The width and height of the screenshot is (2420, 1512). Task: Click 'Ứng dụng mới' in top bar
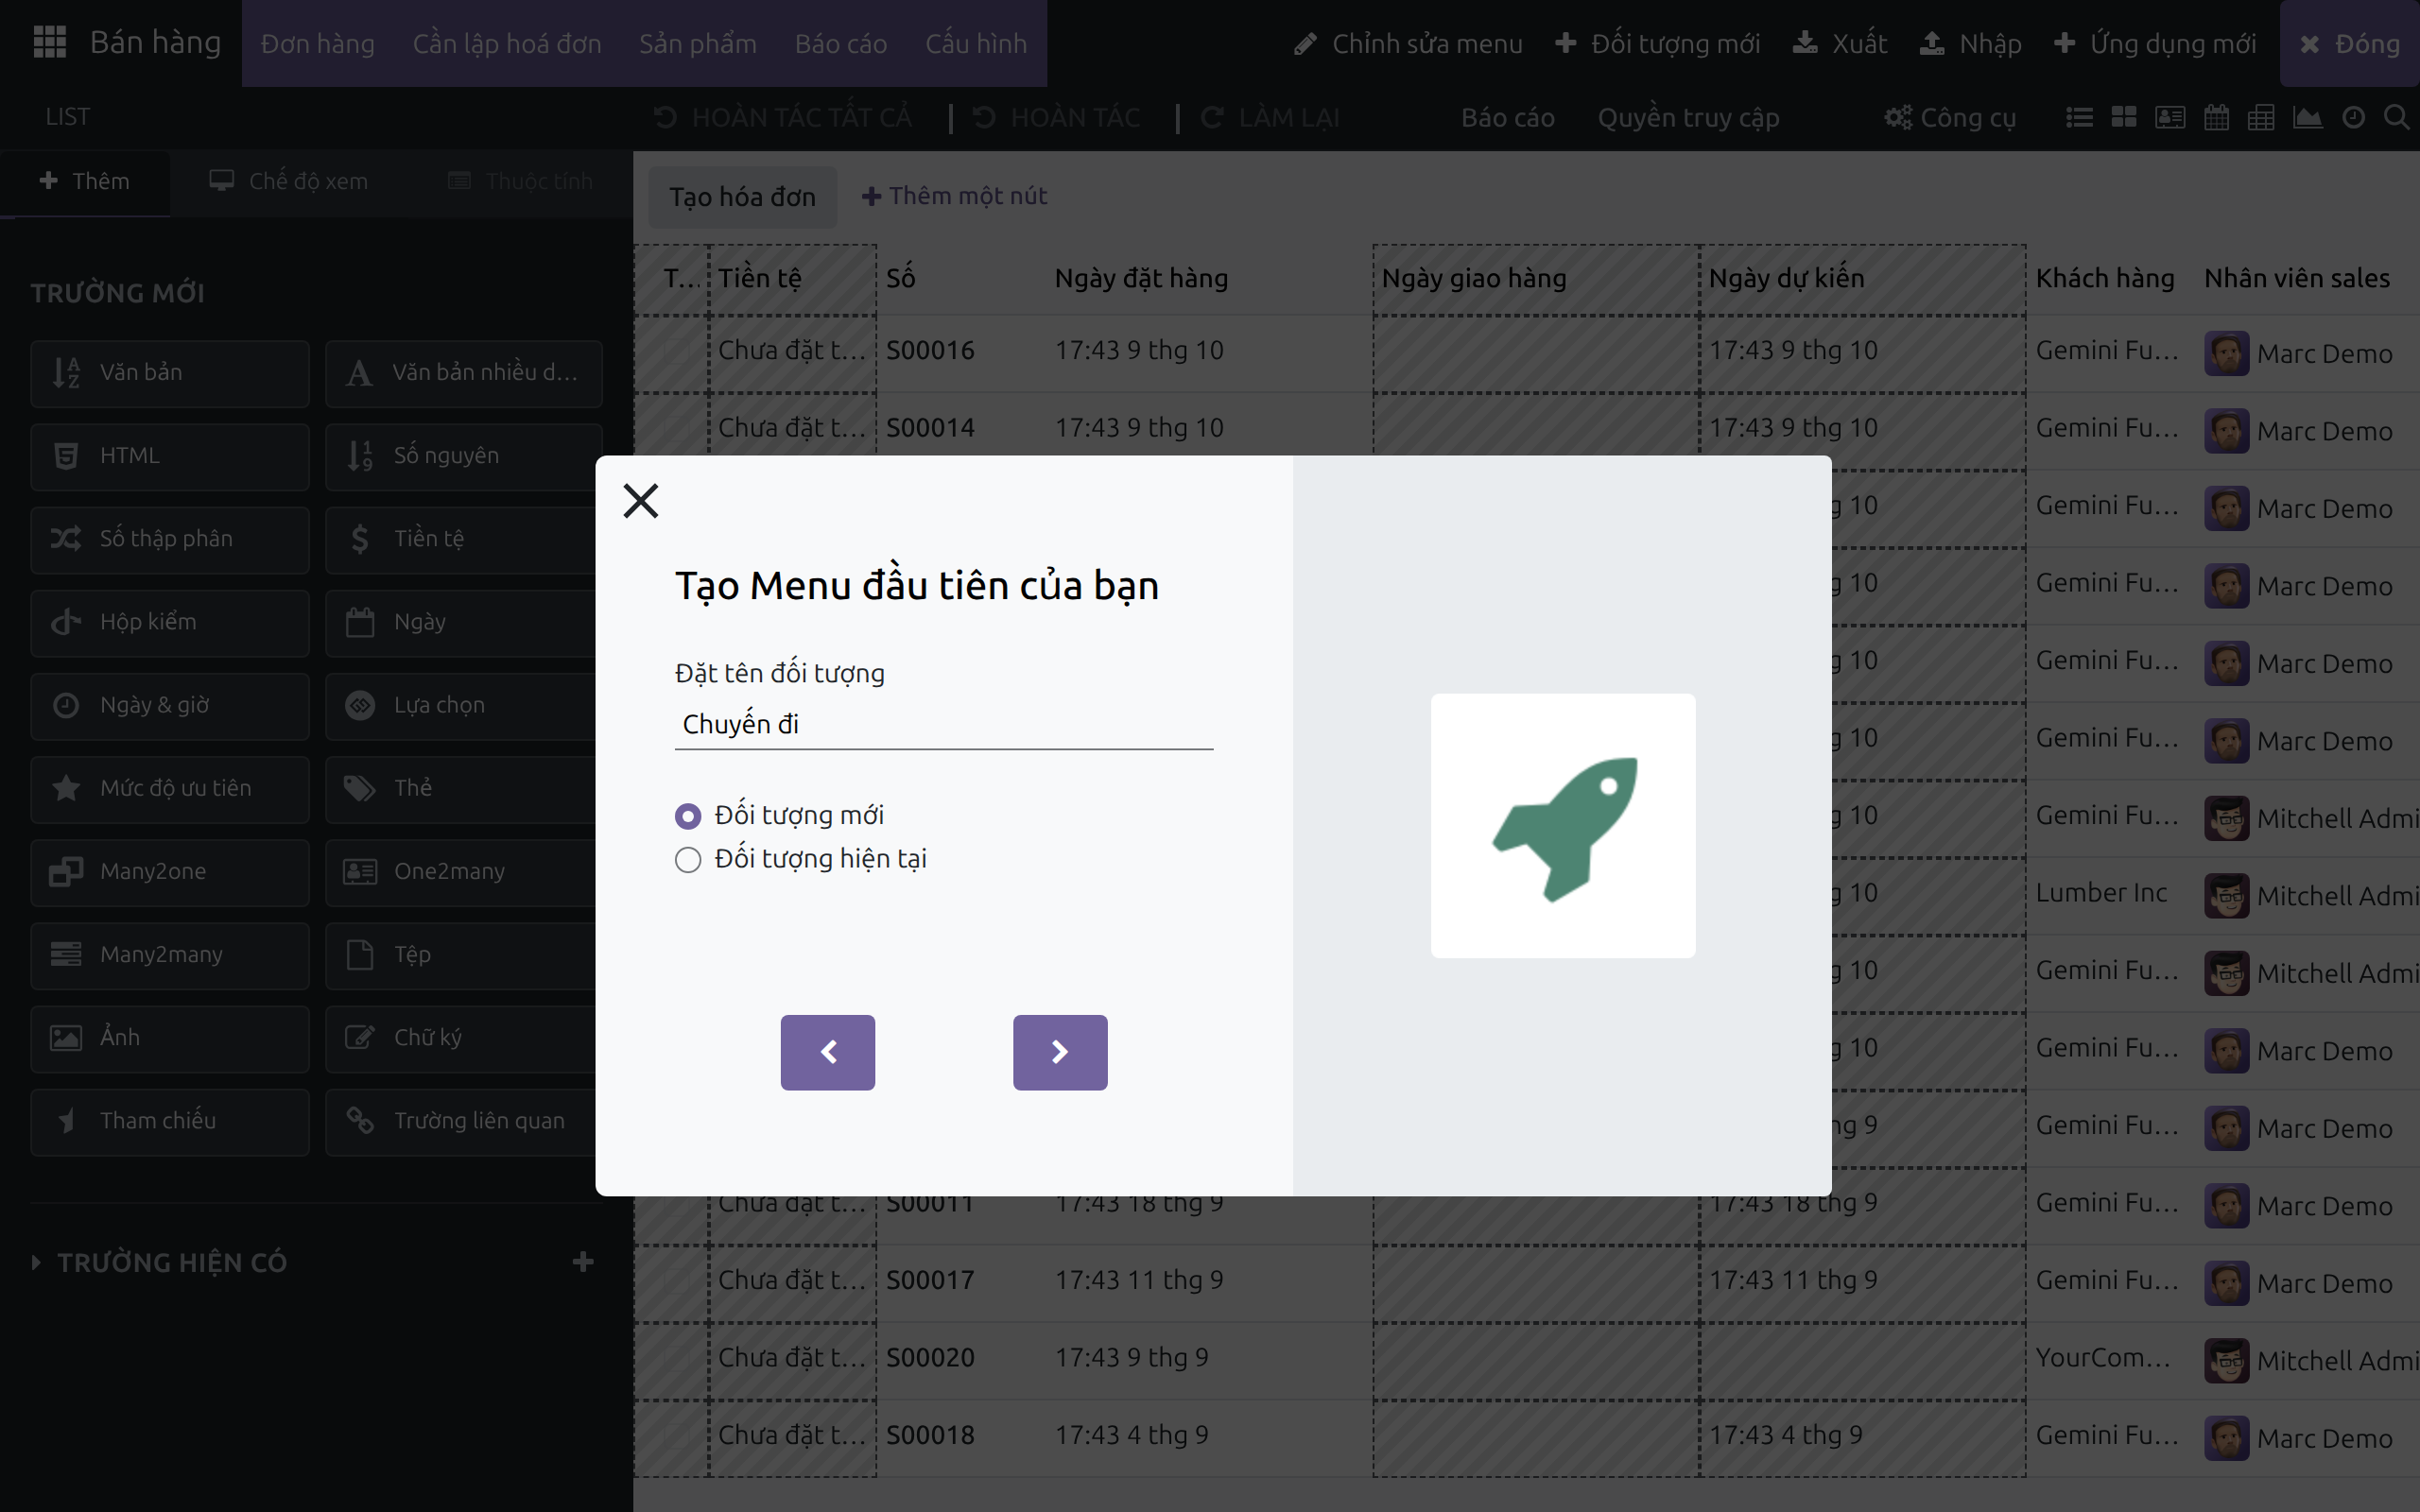[x=2155, y=43]
